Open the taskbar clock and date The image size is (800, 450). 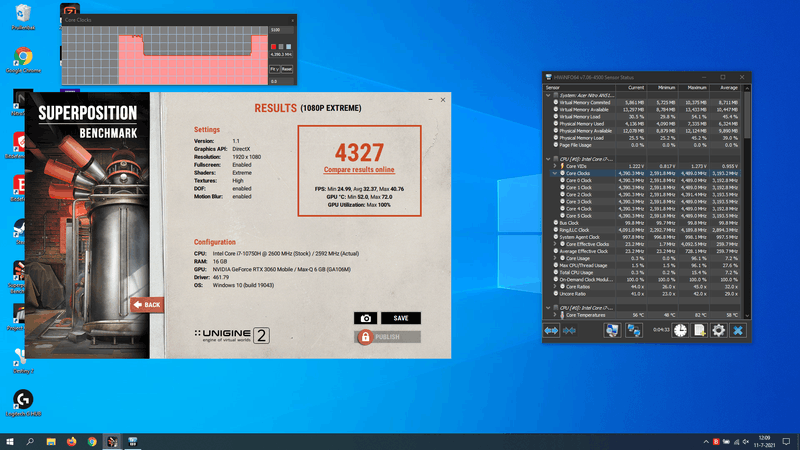click(764, 442)
